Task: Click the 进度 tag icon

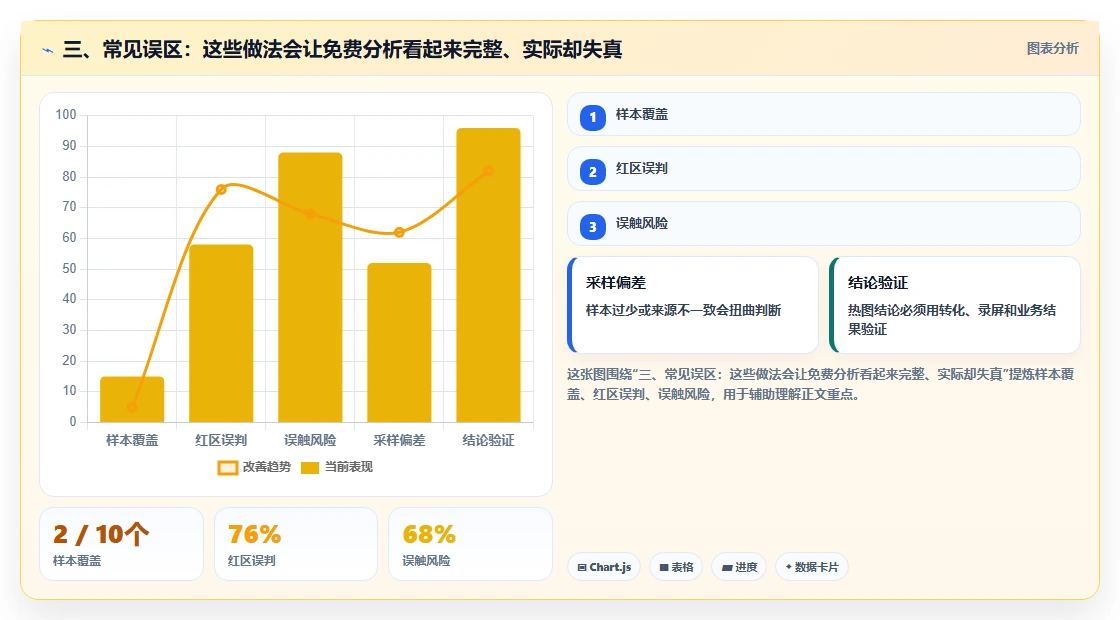Action: point(726,567)
